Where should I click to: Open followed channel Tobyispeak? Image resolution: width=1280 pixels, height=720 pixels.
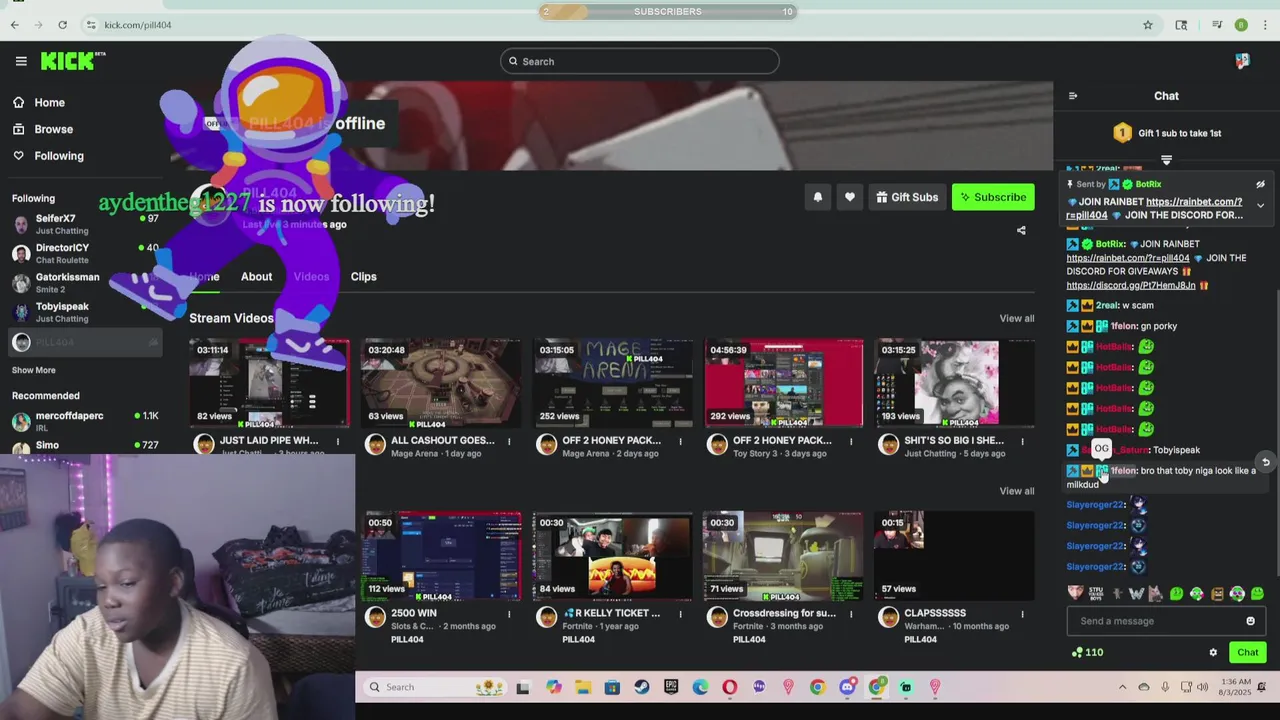pos(85,312)
